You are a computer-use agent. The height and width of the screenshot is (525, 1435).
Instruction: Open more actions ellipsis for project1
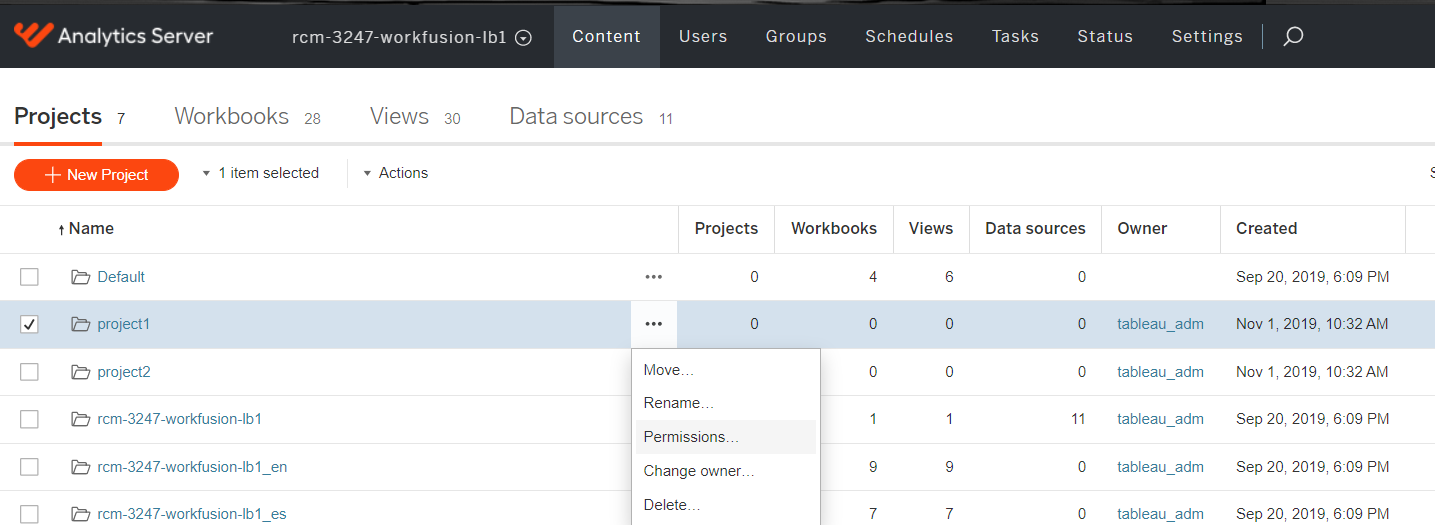(654, 324)
